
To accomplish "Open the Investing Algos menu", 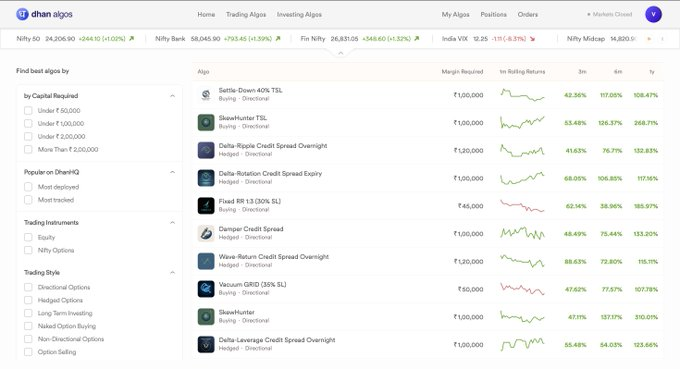I will tap(299, 14).
